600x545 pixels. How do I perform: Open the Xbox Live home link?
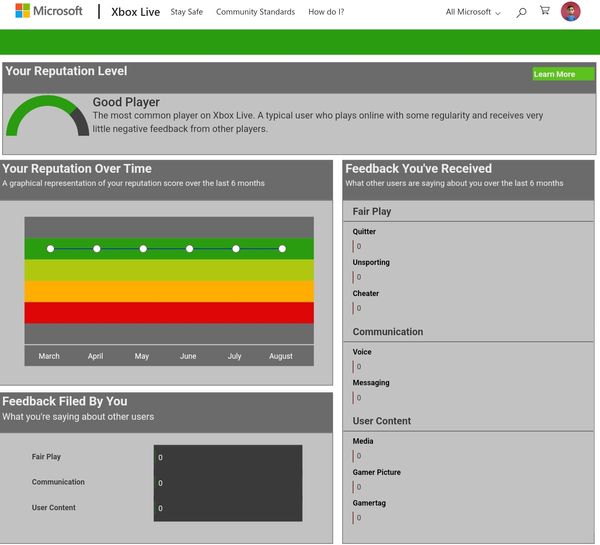point(135,12)
